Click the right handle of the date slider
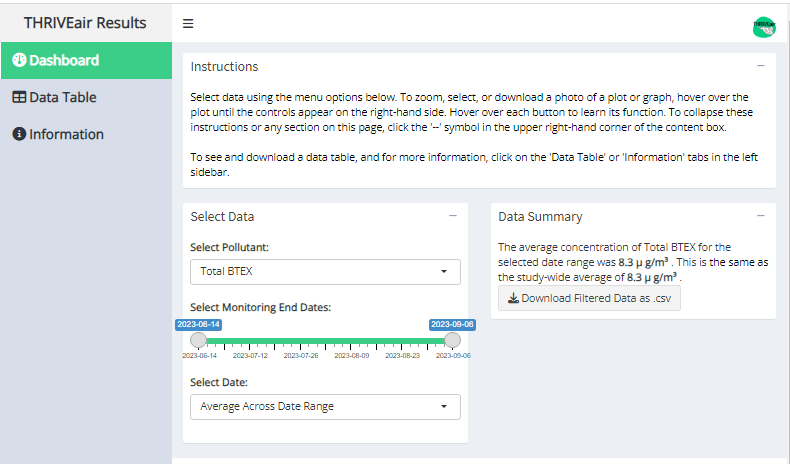The height and width of the screenshot is (464, 790). coord(452,341)
